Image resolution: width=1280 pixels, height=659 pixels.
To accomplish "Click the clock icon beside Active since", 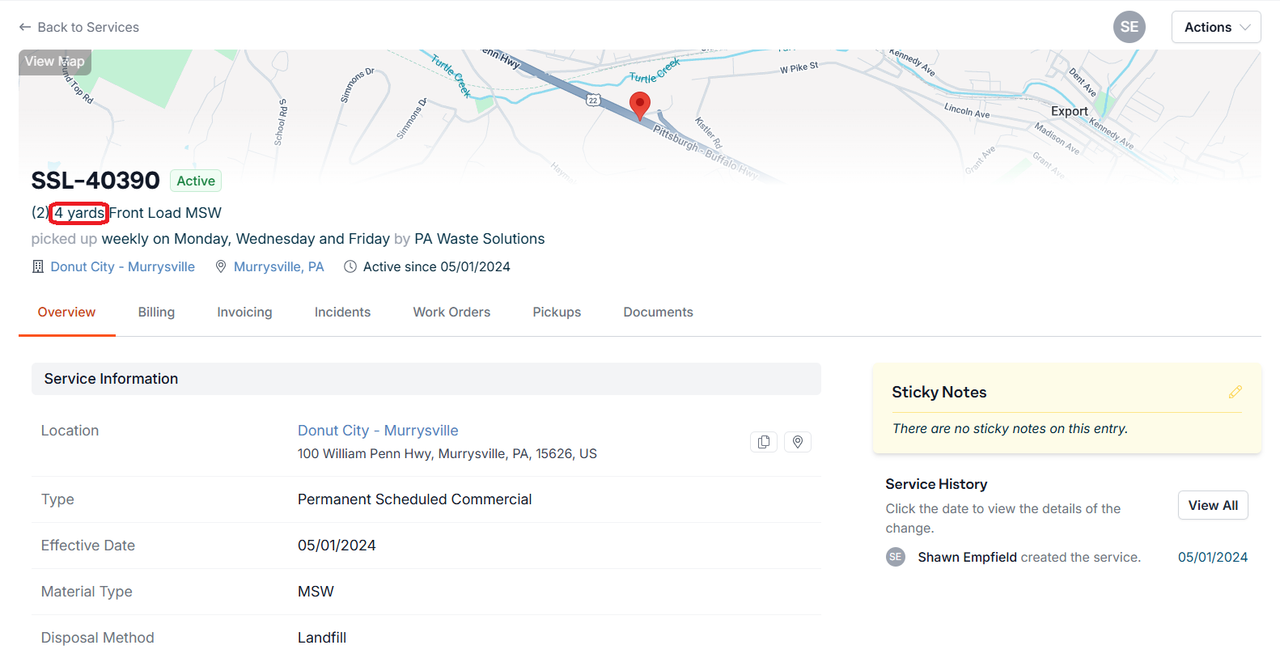I will [x=350, y=267].
